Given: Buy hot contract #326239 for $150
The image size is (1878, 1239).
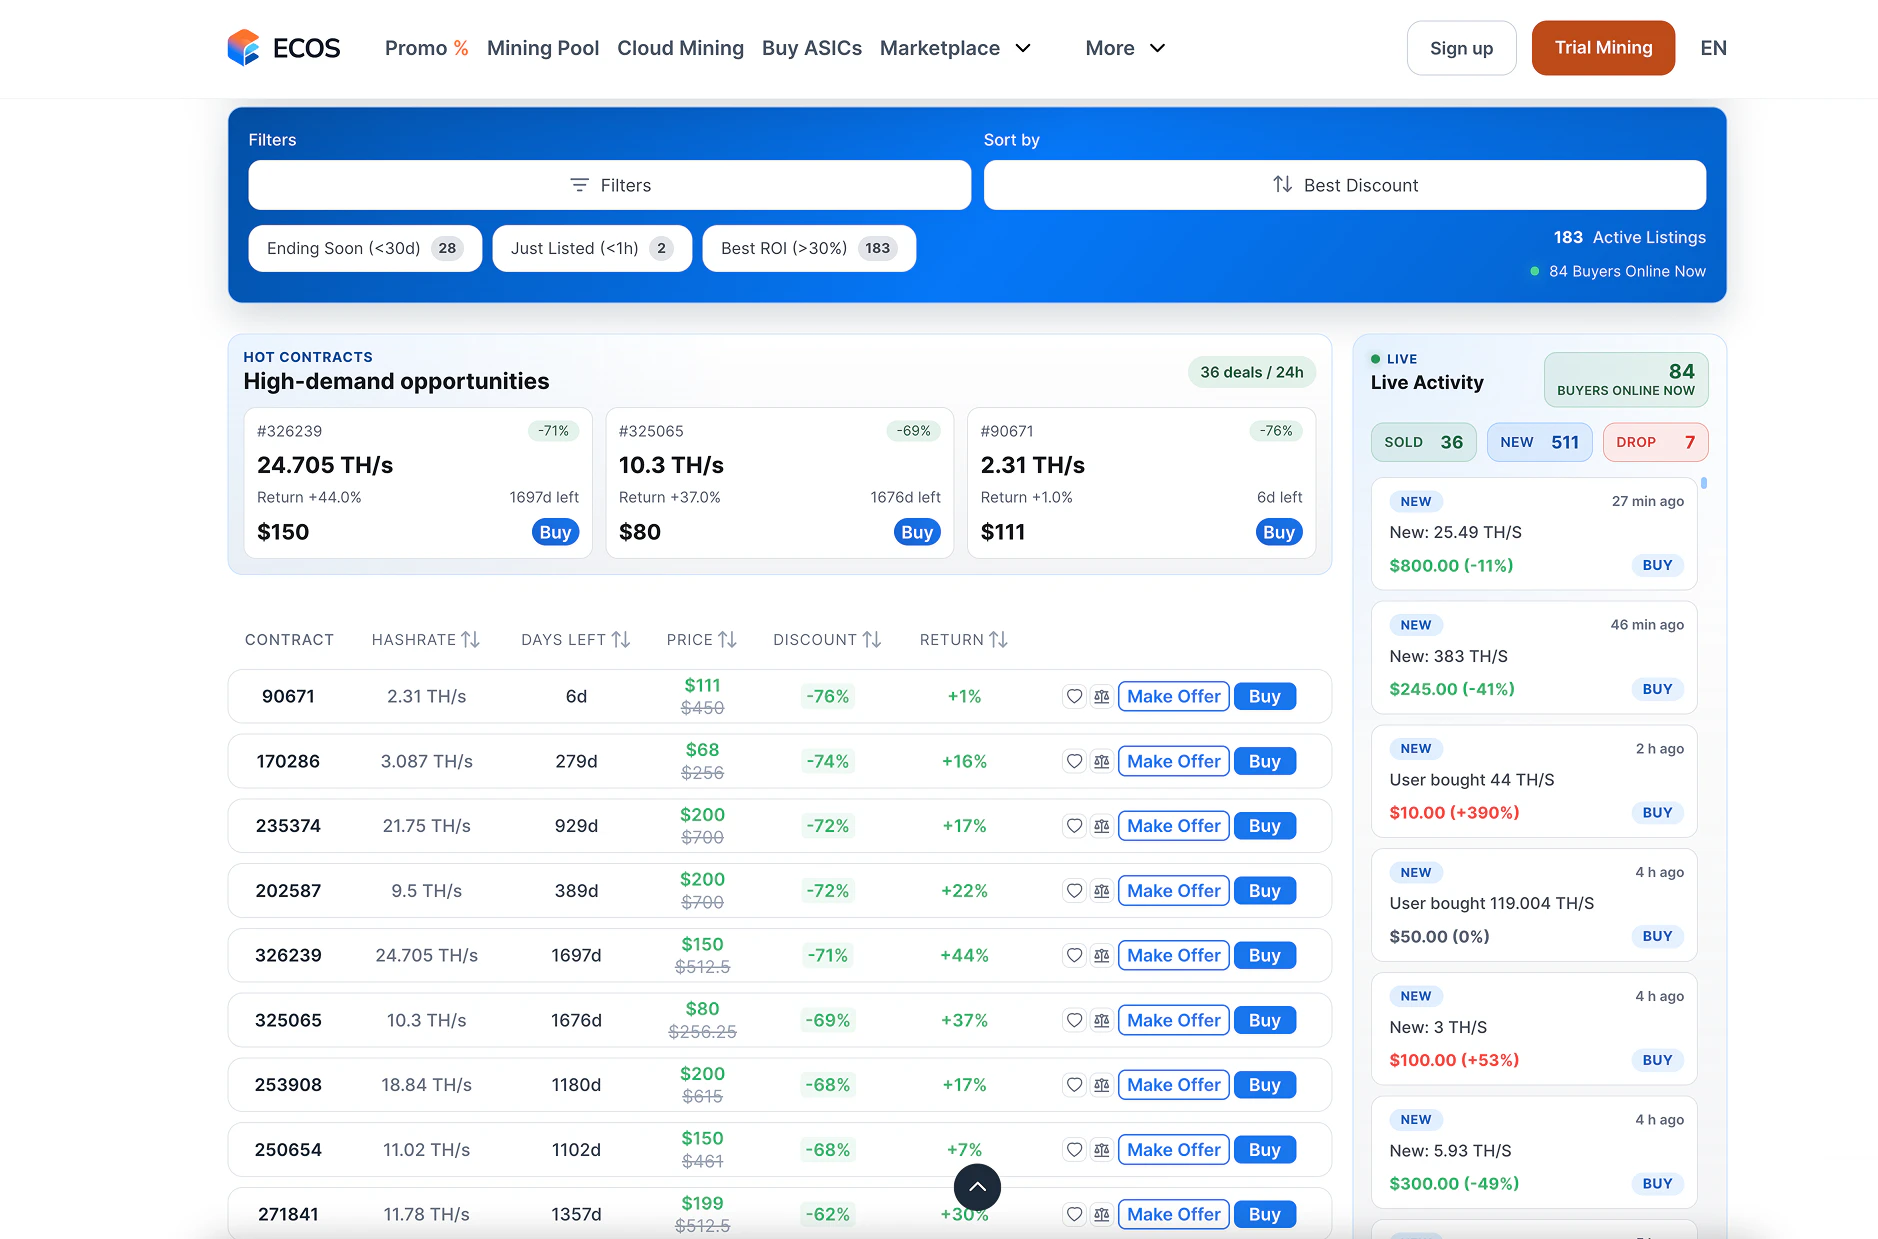Looking at the screenshot, I should point(555,532).
